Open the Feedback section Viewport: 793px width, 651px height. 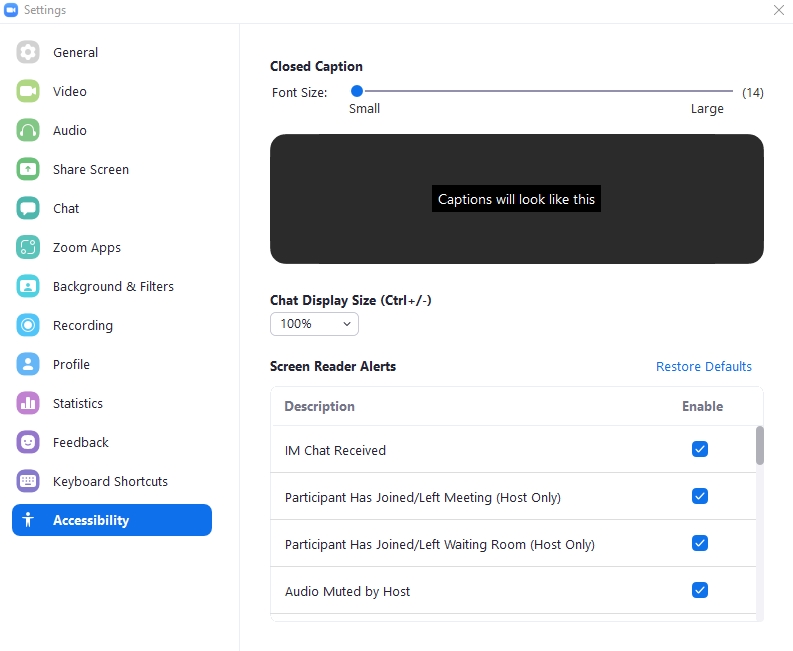tap(80, 443)
